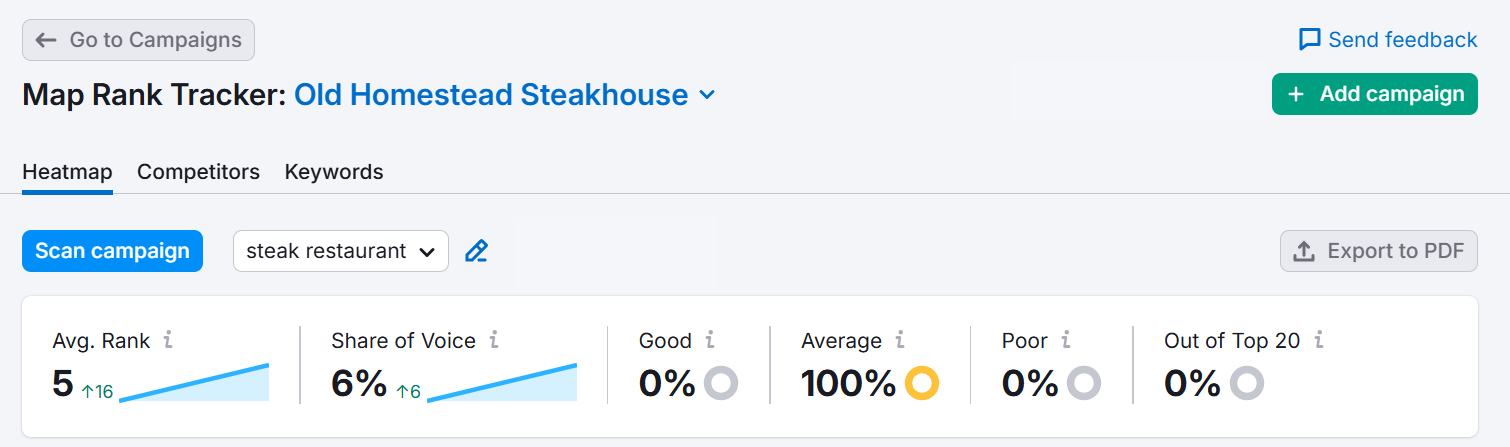Click the Avg. Rank info icon
1510x447 pixels.
pyautogui.click(x=168, y=341)
